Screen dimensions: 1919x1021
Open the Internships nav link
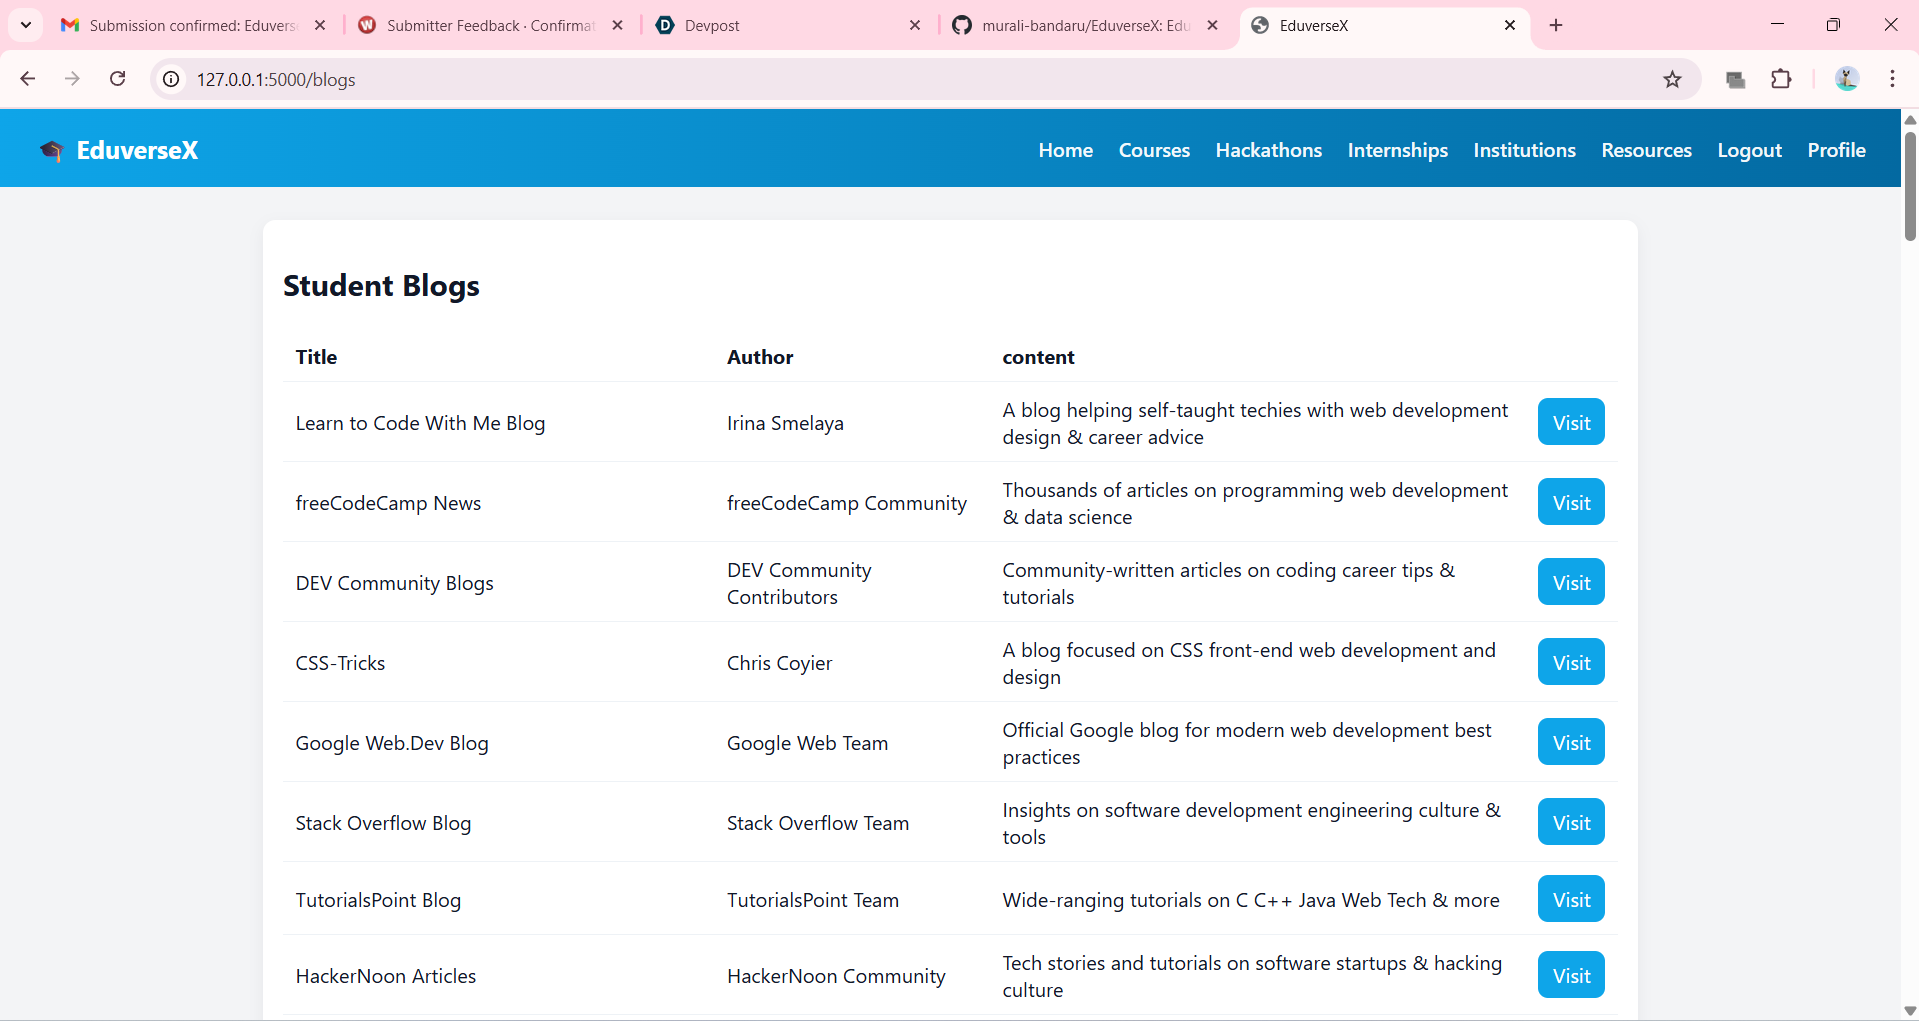[x=1397, y=150]
